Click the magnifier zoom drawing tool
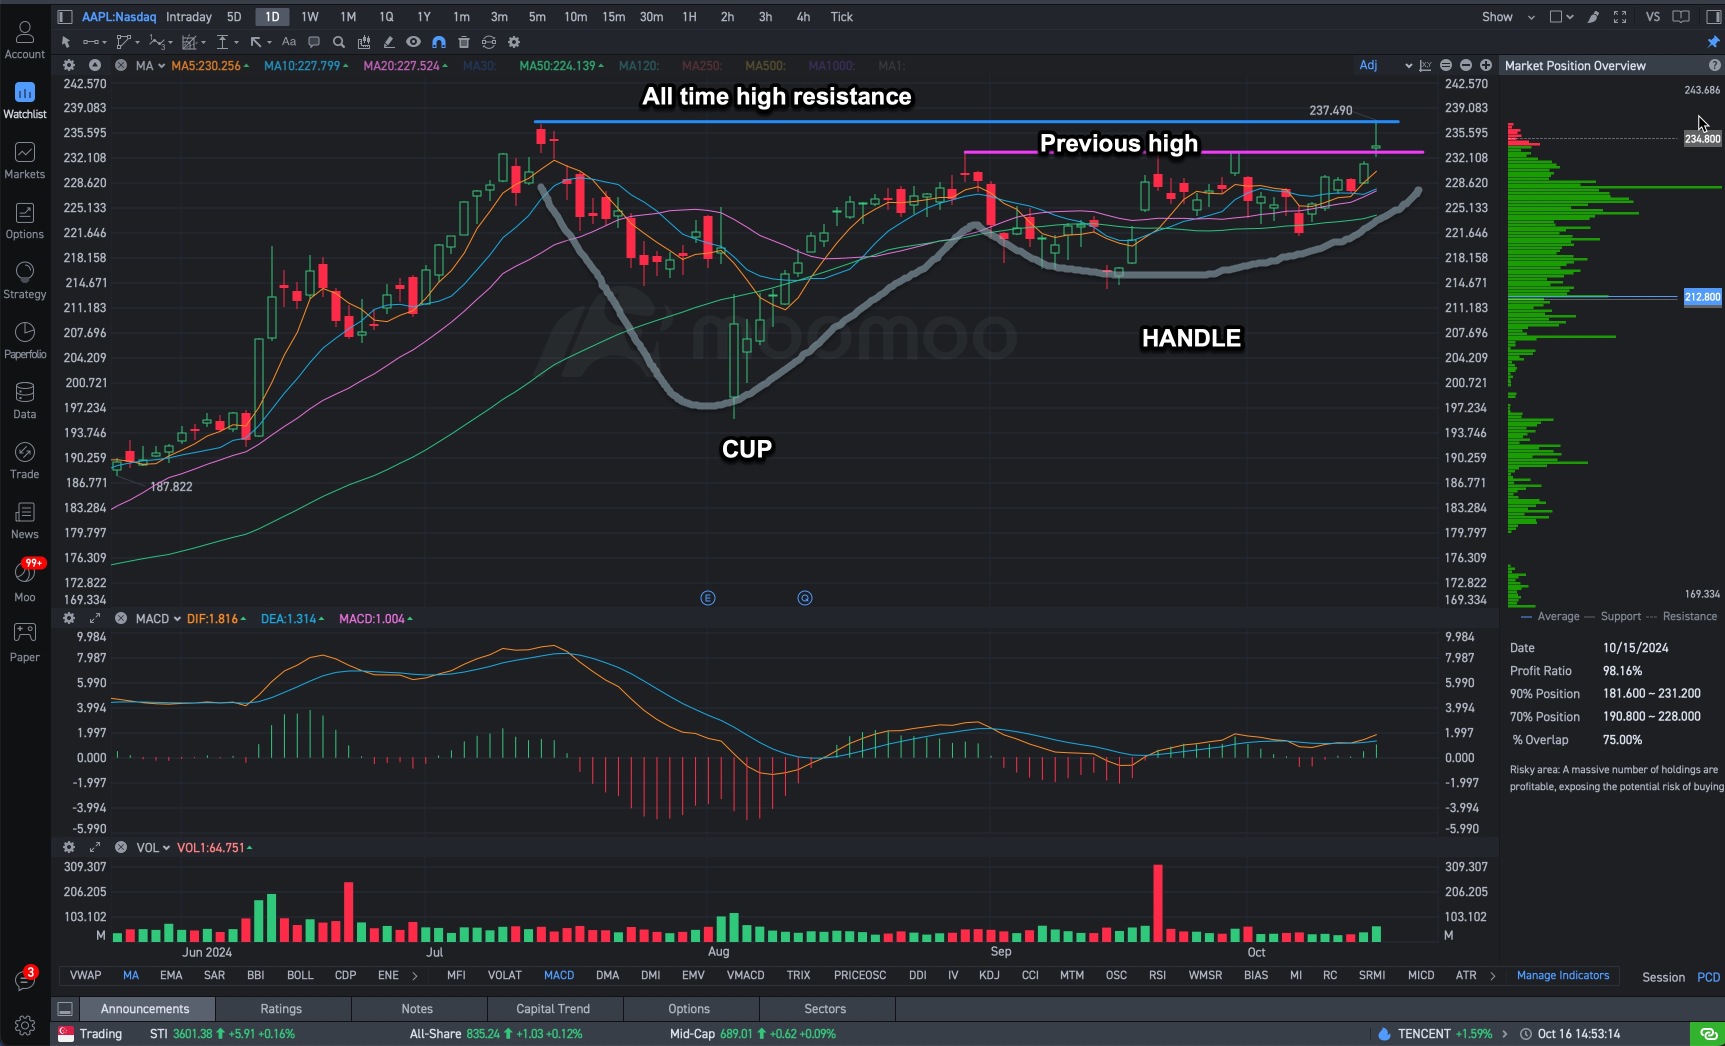Screen dimensions: 1725x1046 (x=339, y=42)
